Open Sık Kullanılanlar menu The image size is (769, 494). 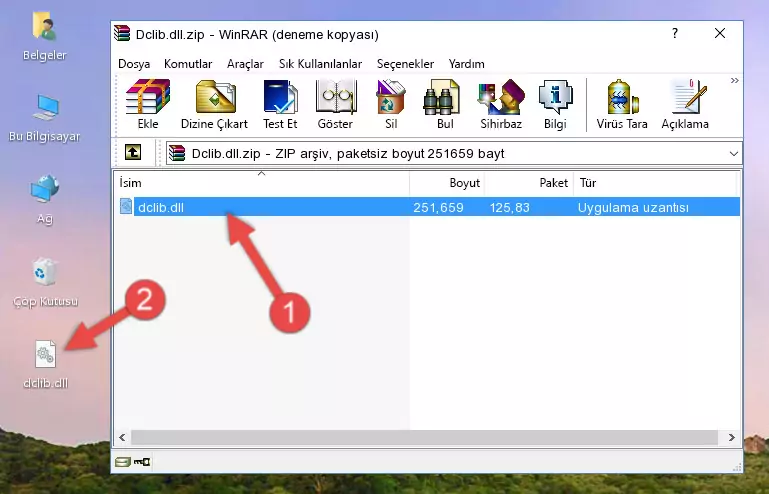(x=320, y=64)
